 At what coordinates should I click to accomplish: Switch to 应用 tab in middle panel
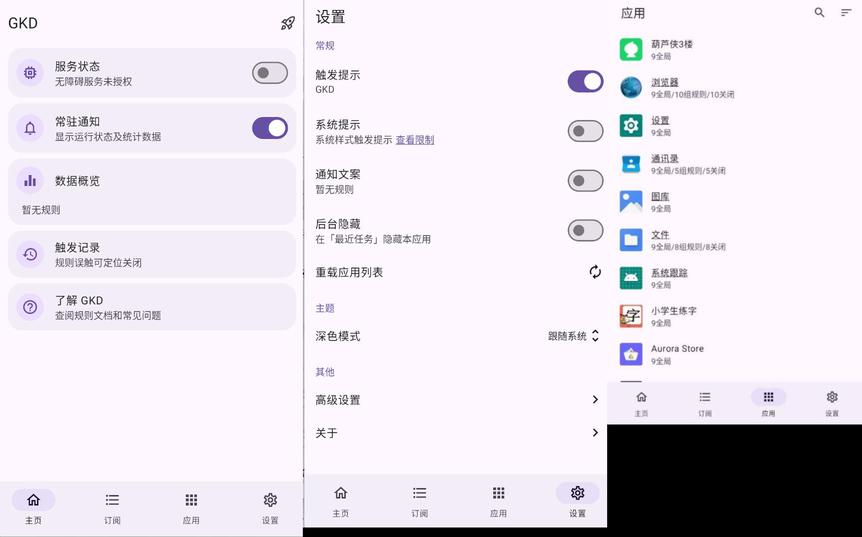click(x=498, y=499)
